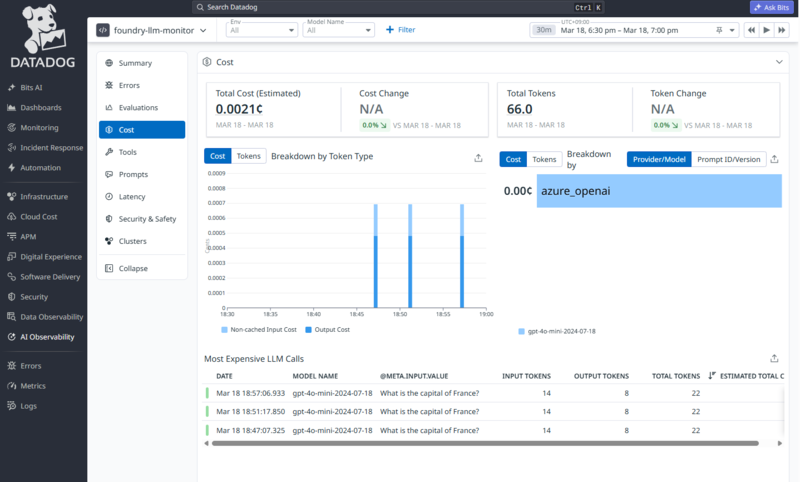Collapse the Cost section chevron

pos(779,62)
